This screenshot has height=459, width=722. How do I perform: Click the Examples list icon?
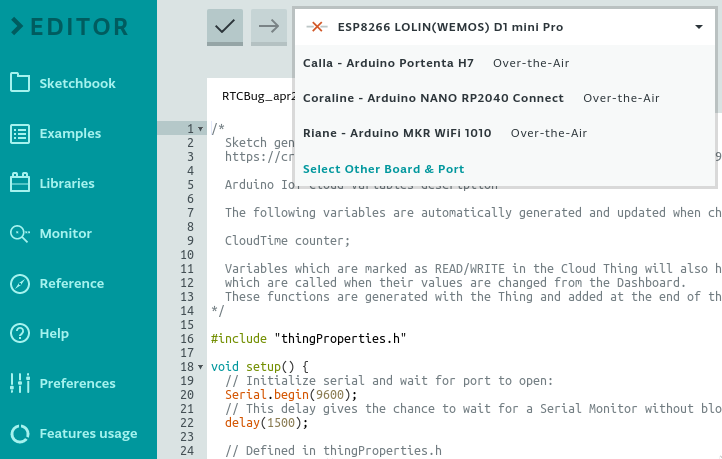(x=20, y=134)
